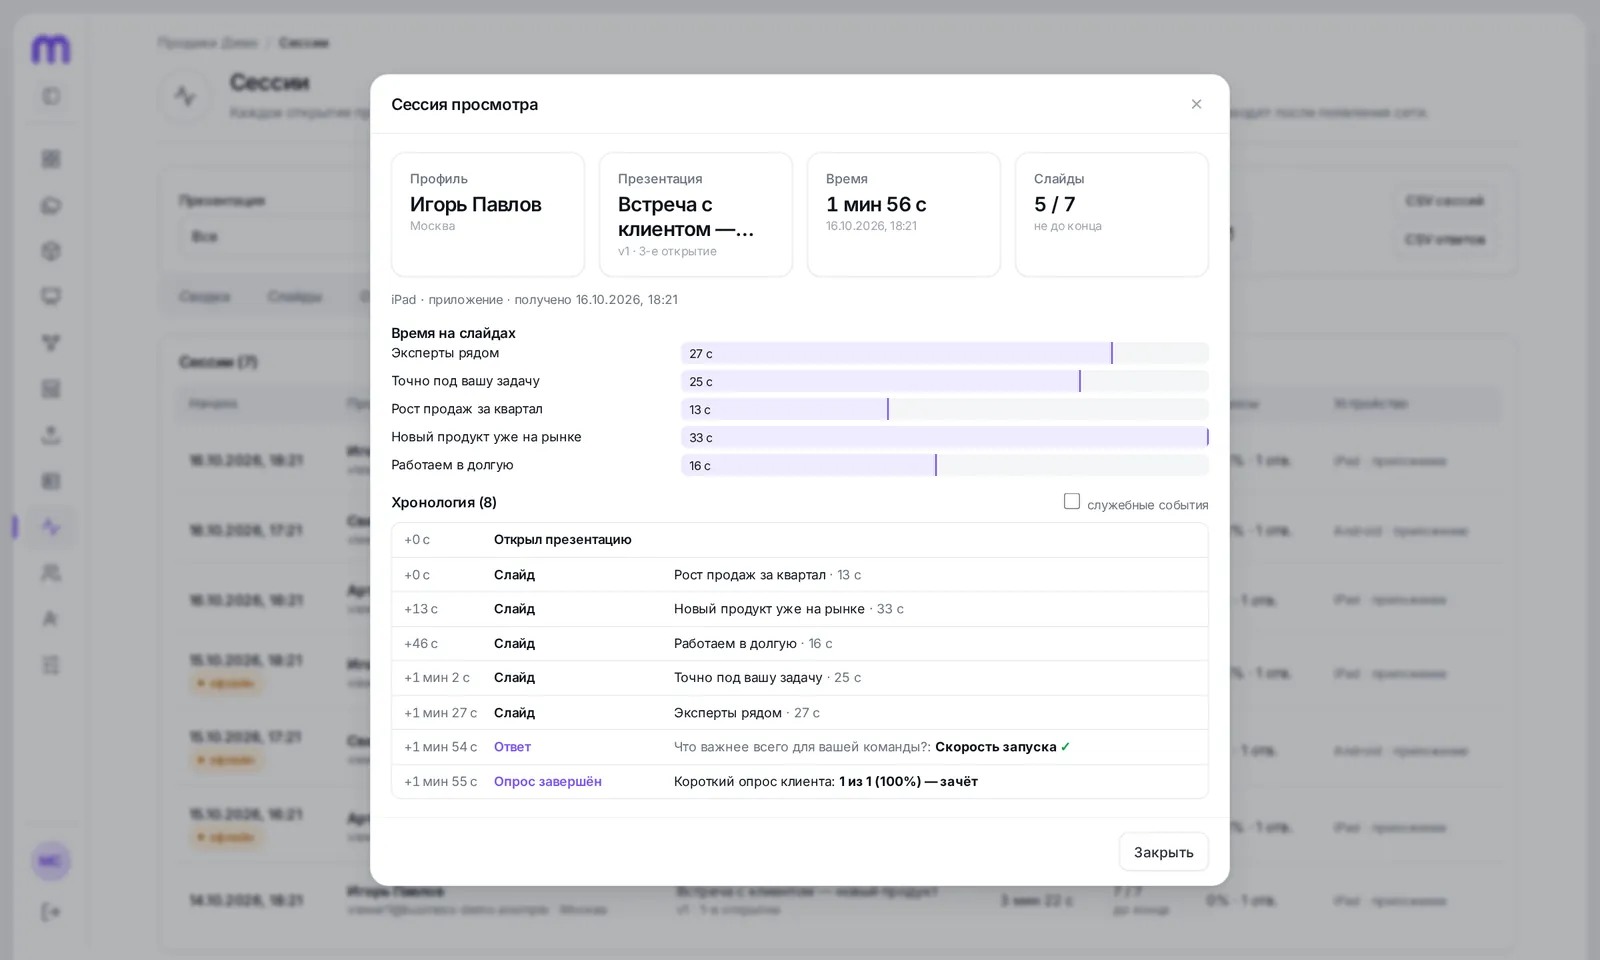Click the purple Опрос завершён event label

pos(548,782)
